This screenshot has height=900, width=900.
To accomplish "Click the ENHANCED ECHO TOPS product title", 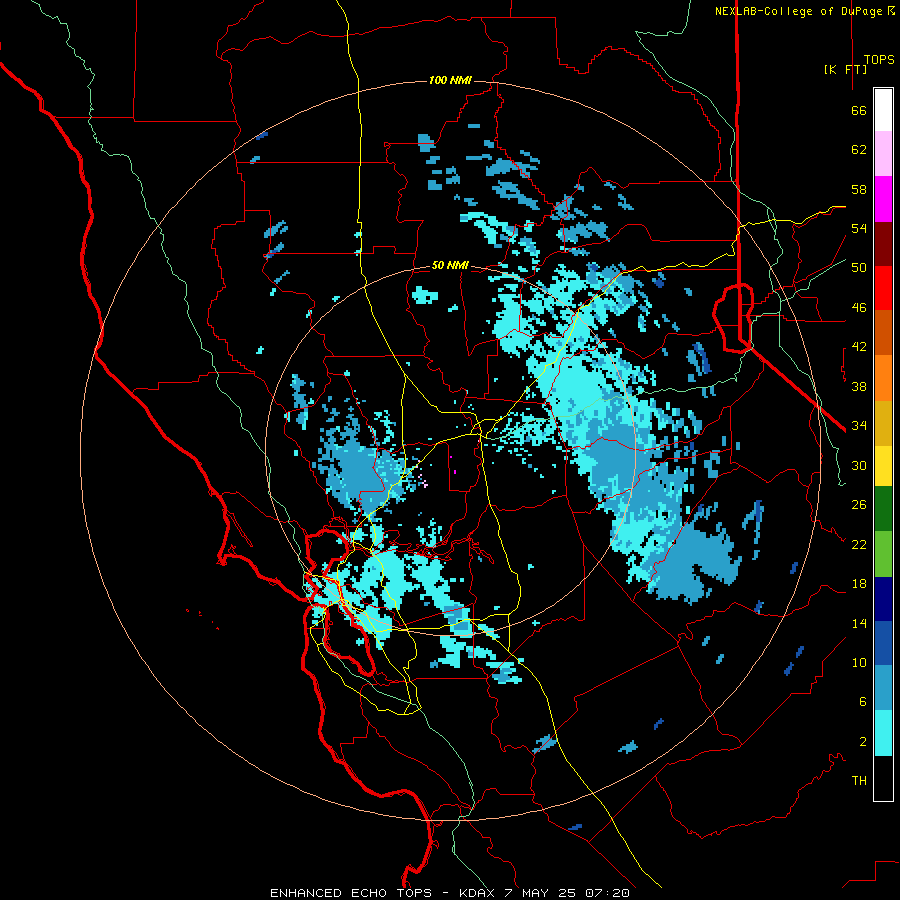I will click(351, 893).
